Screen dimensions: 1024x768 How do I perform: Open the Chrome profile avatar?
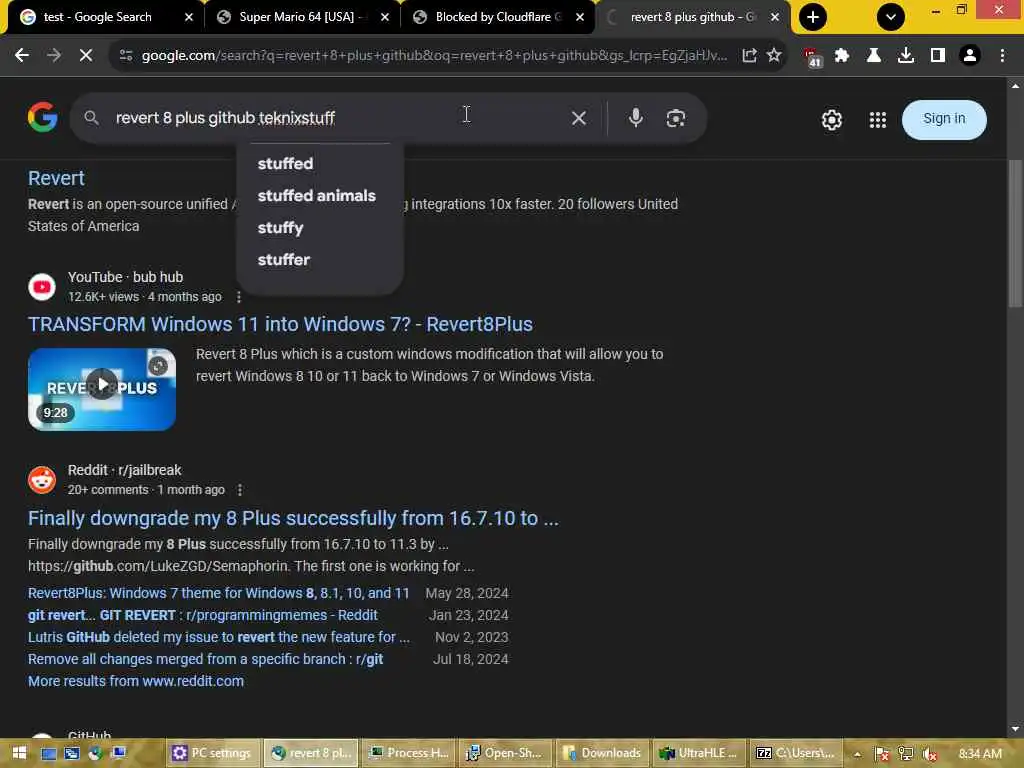(x=970, y=56)
